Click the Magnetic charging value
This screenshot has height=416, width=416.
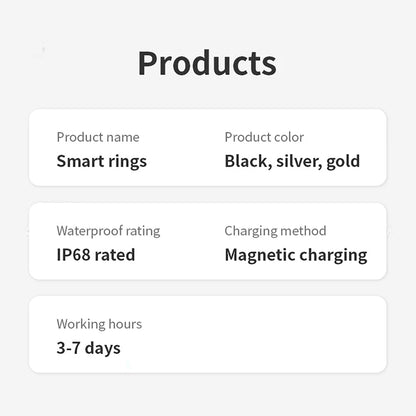pyautogui.click(x=296, y=256)
